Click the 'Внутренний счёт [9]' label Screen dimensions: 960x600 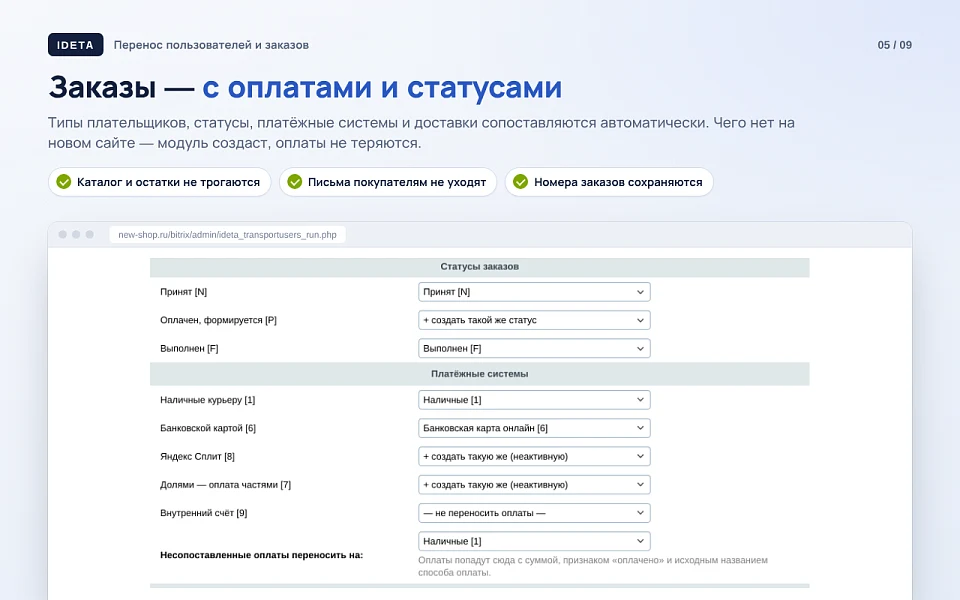[204, 513]
